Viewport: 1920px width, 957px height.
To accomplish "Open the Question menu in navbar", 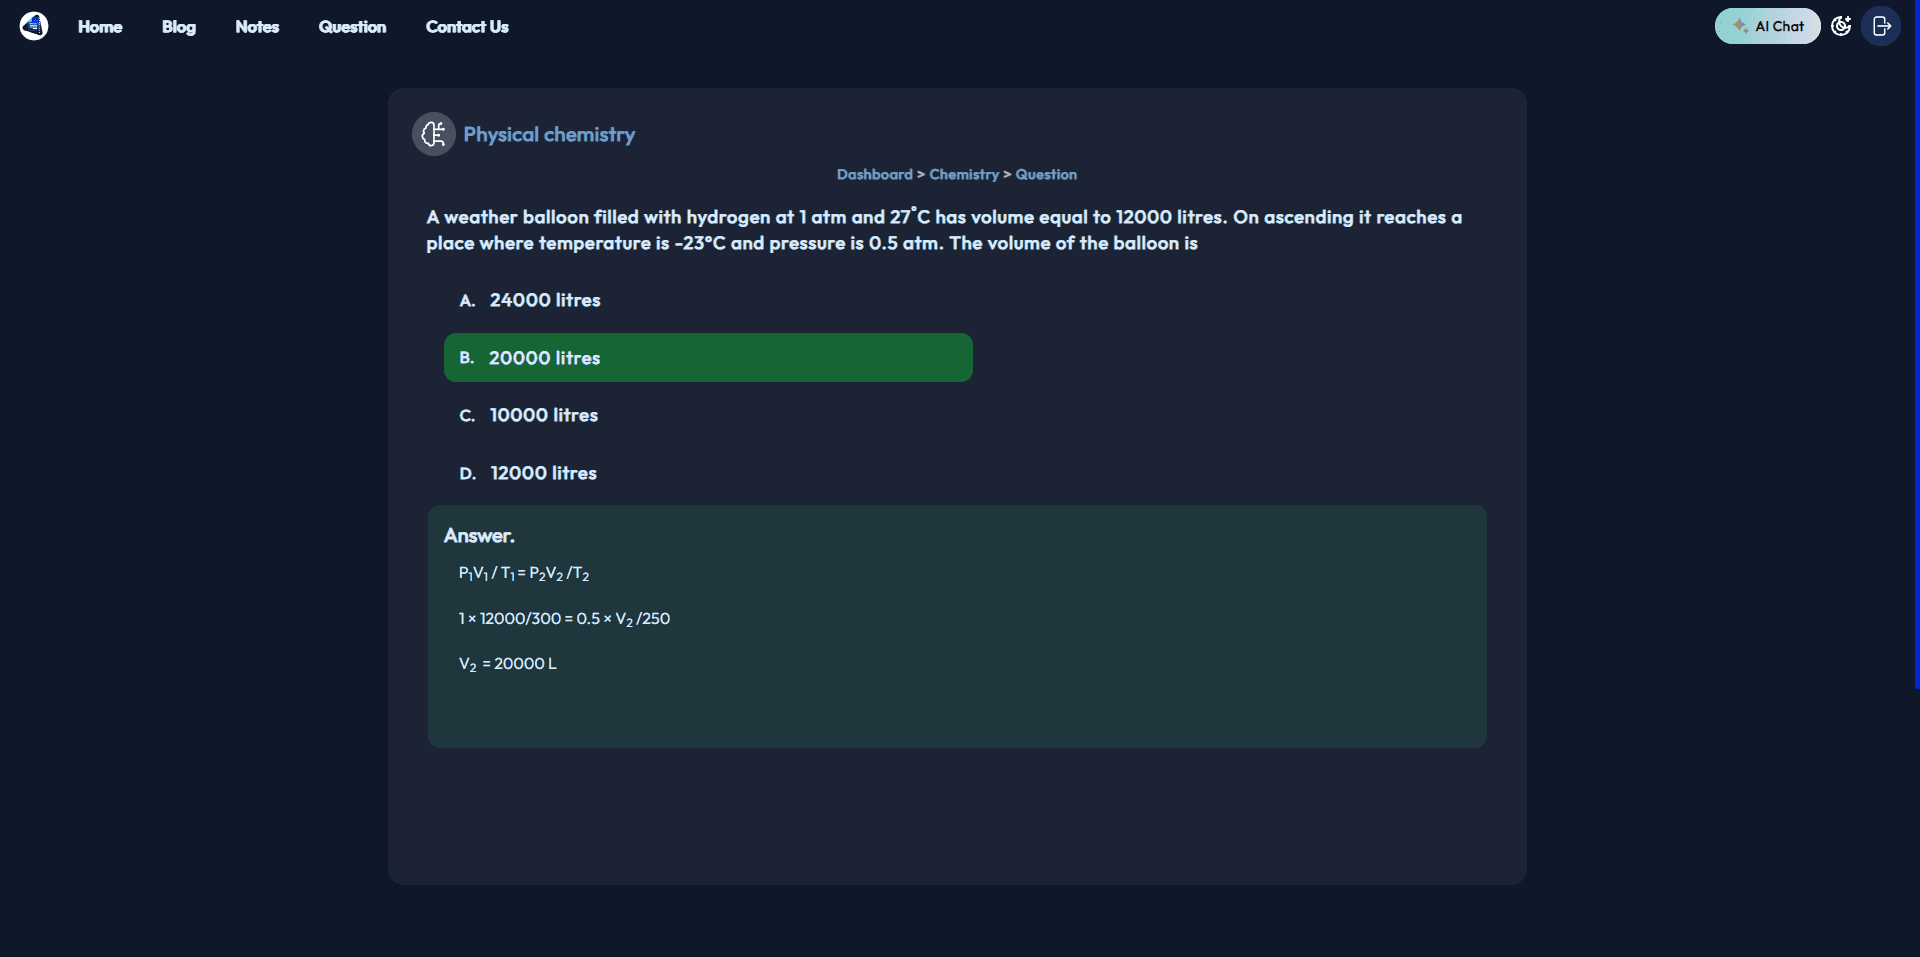I will tap(352, 27).
